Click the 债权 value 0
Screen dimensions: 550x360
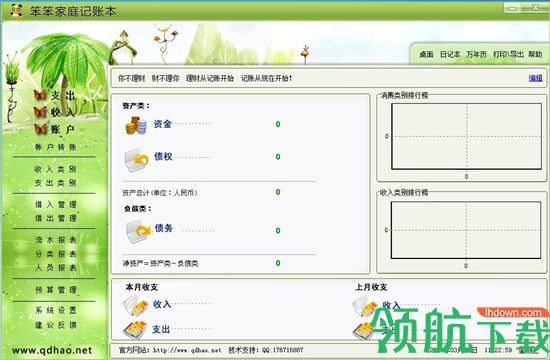(x=278, y=157)
